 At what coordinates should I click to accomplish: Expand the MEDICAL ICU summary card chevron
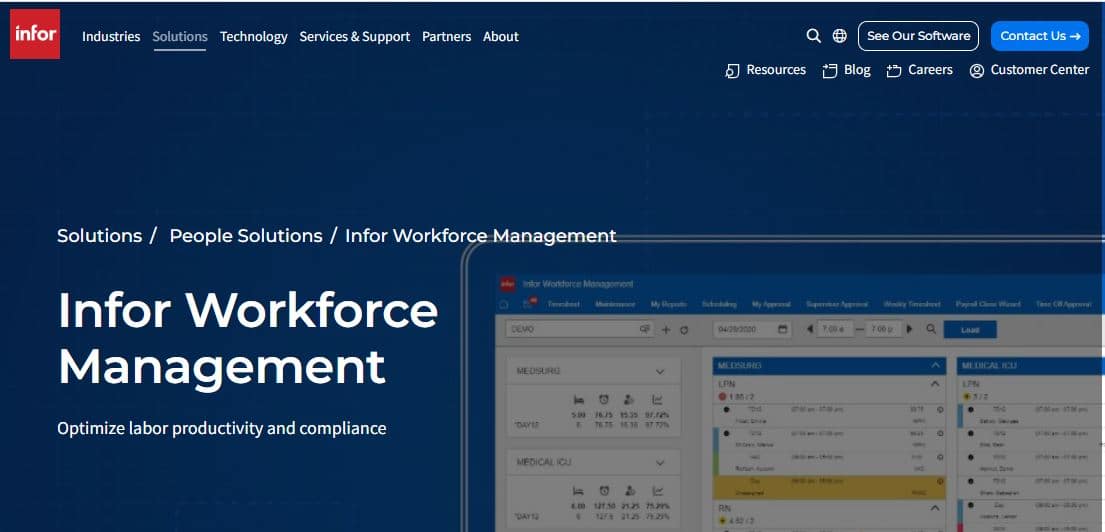click(660, 463)
